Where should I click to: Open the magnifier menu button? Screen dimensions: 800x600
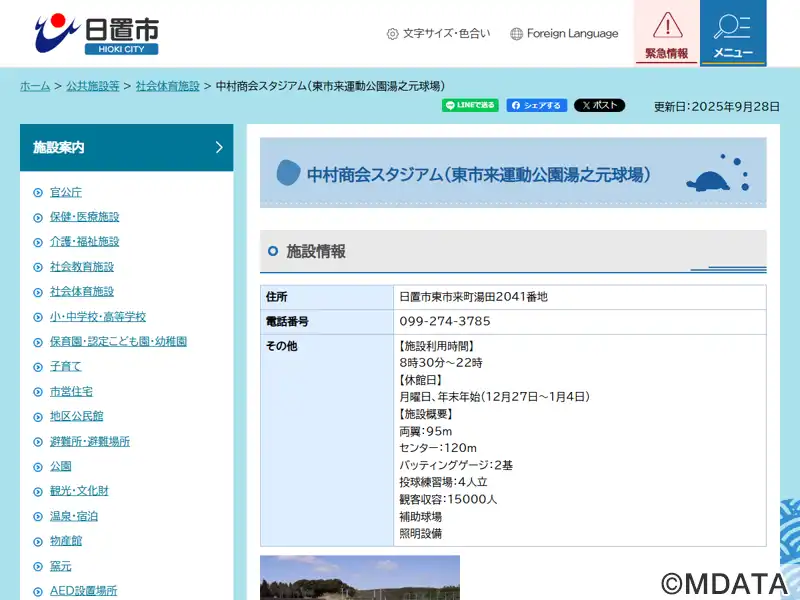point(733,32)
